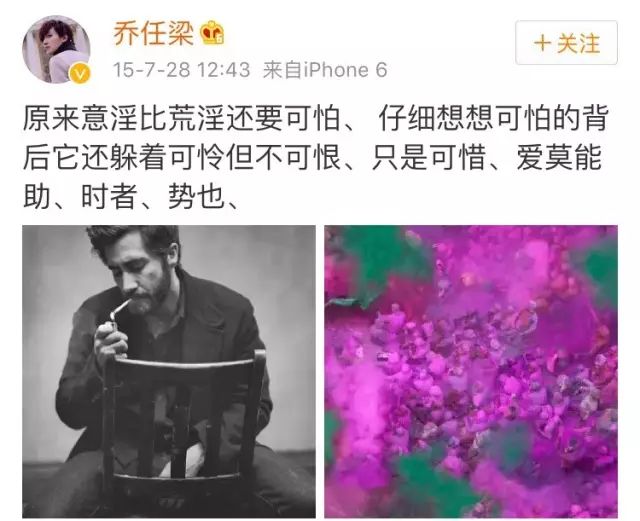Open the 来自iPhone 6 source link
The height and width of the screenshot is (521, 640).
(x=325, y=70)
